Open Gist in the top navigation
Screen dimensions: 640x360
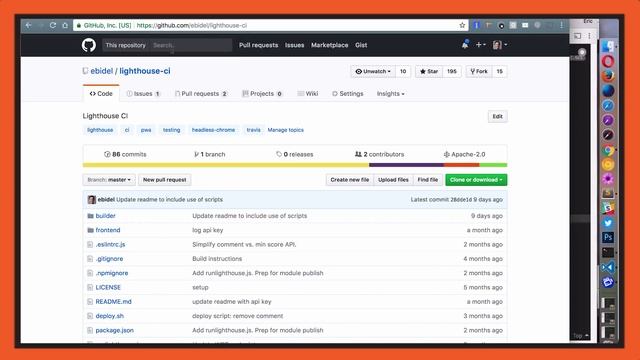coord(361,45)
